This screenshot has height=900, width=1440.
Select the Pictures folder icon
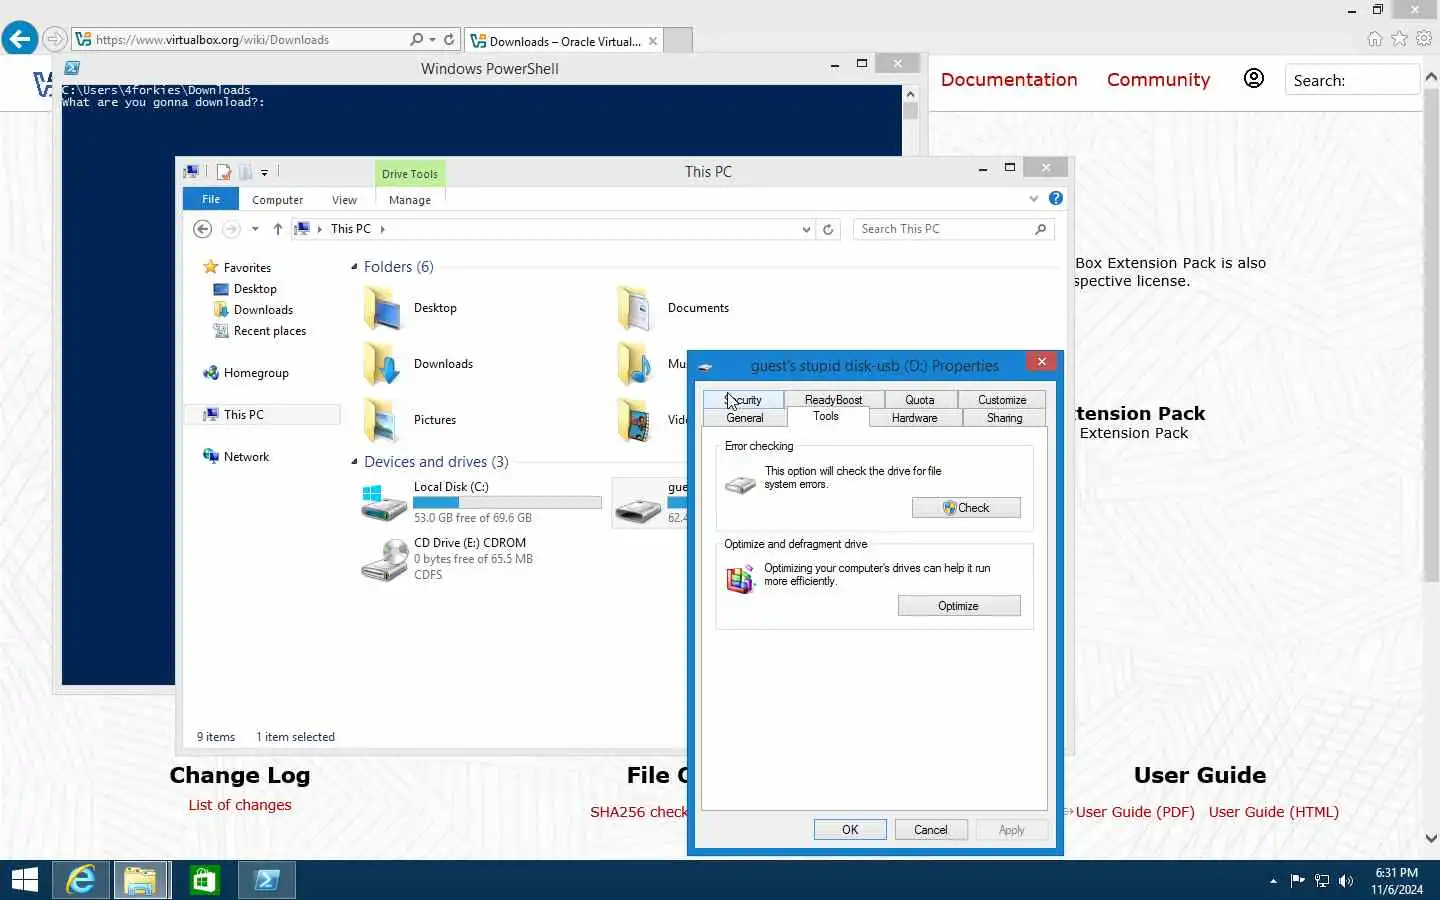(382, 420)
